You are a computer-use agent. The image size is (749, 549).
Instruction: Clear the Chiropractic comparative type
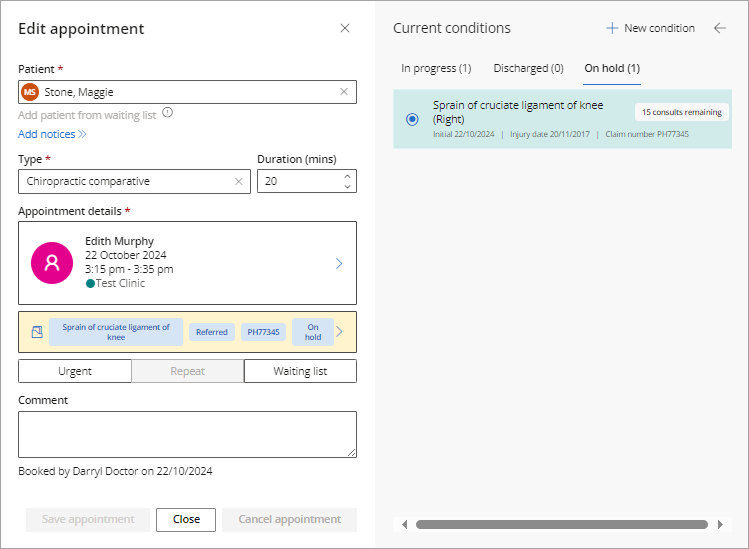[x=238, y=182]
